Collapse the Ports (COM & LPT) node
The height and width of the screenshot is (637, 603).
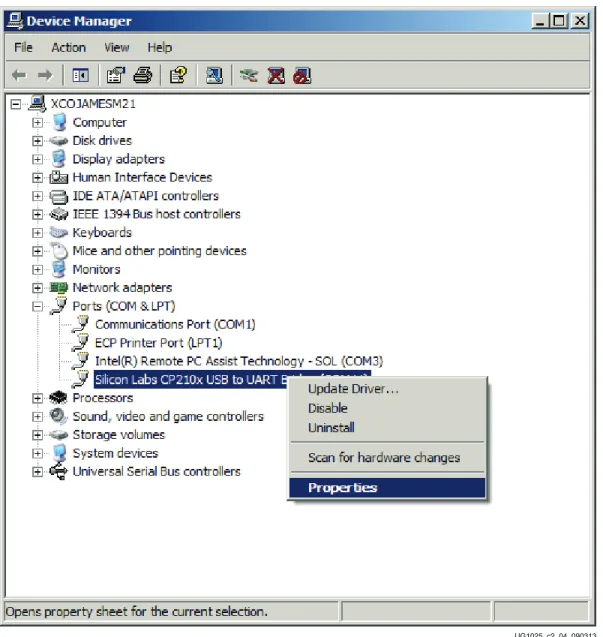coord(37,306)
